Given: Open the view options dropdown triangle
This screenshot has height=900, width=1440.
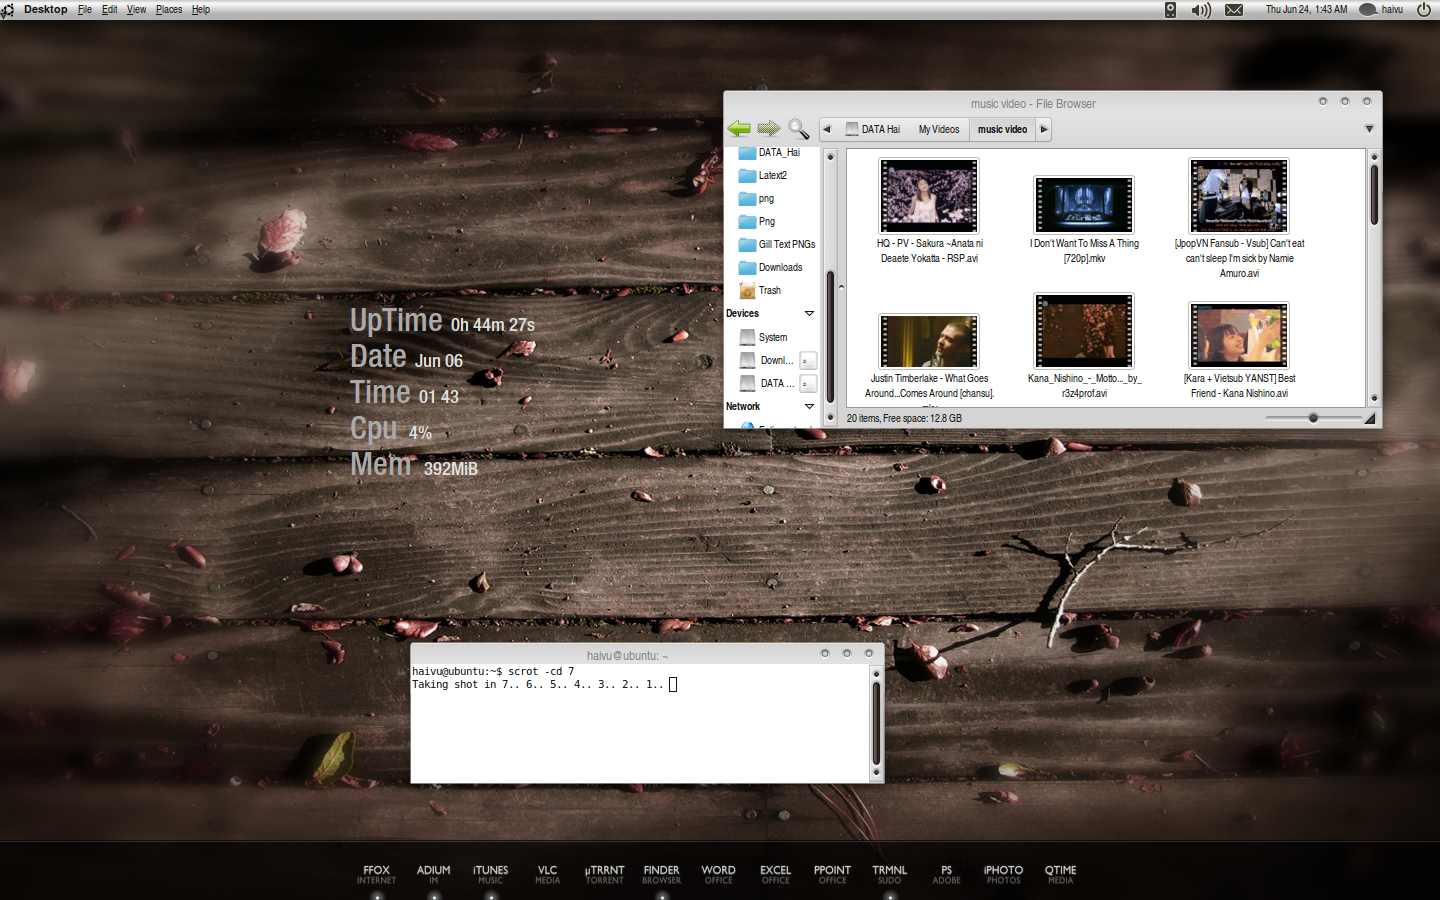Looking at the screenshot, I should click(x=1369, y=129).
